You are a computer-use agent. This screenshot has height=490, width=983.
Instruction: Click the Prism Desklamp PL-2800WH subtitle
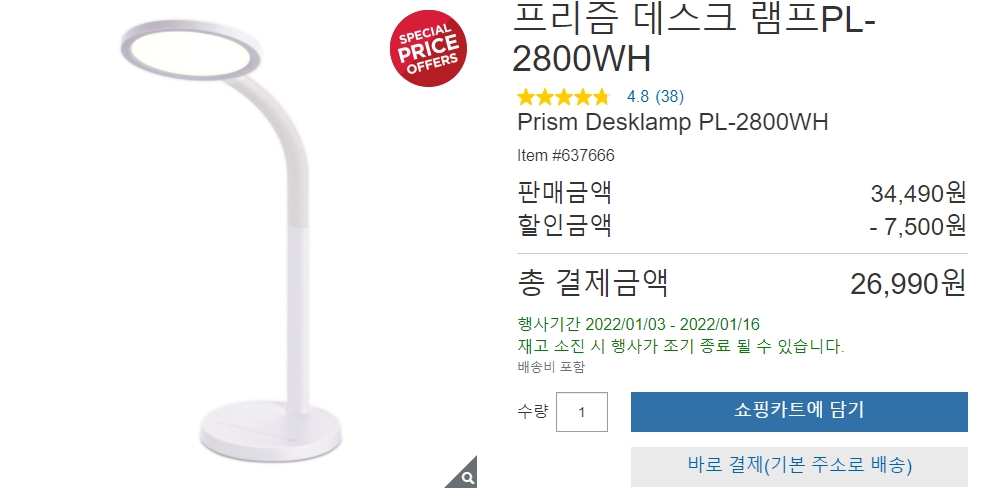(673, 122)
